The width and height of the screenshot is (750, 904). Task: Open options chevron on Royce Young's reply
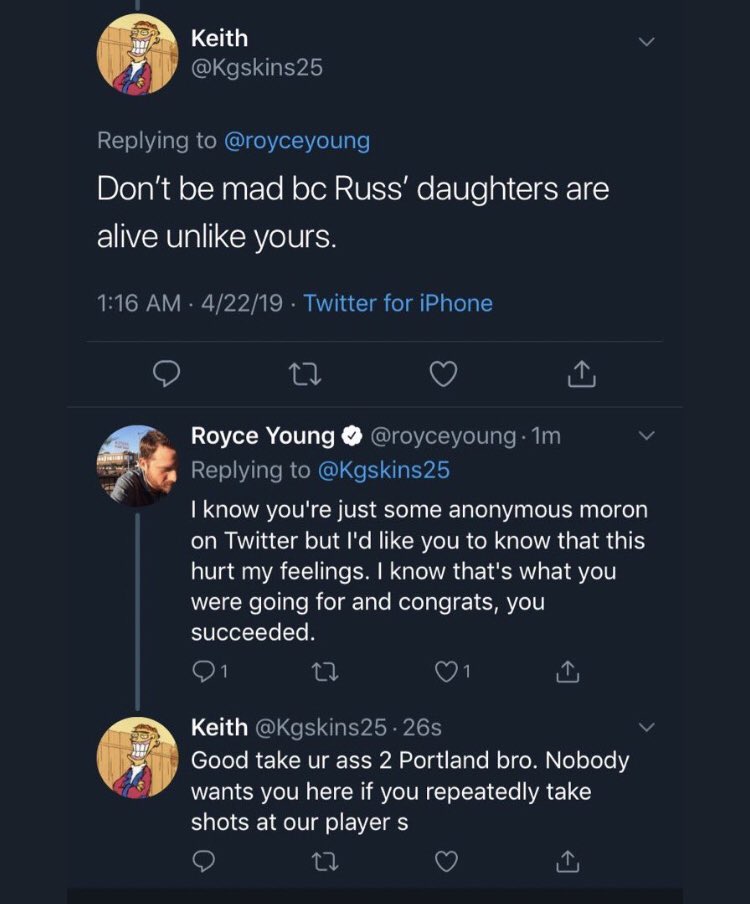646,436
